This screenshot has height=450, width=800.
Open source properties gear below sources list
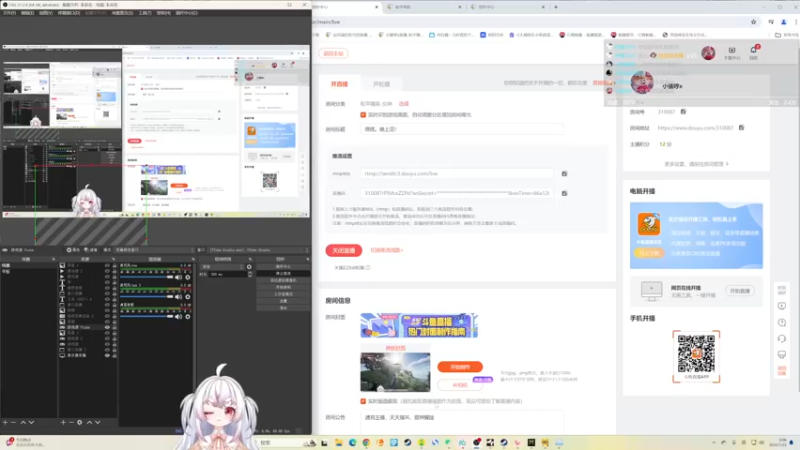80,422
